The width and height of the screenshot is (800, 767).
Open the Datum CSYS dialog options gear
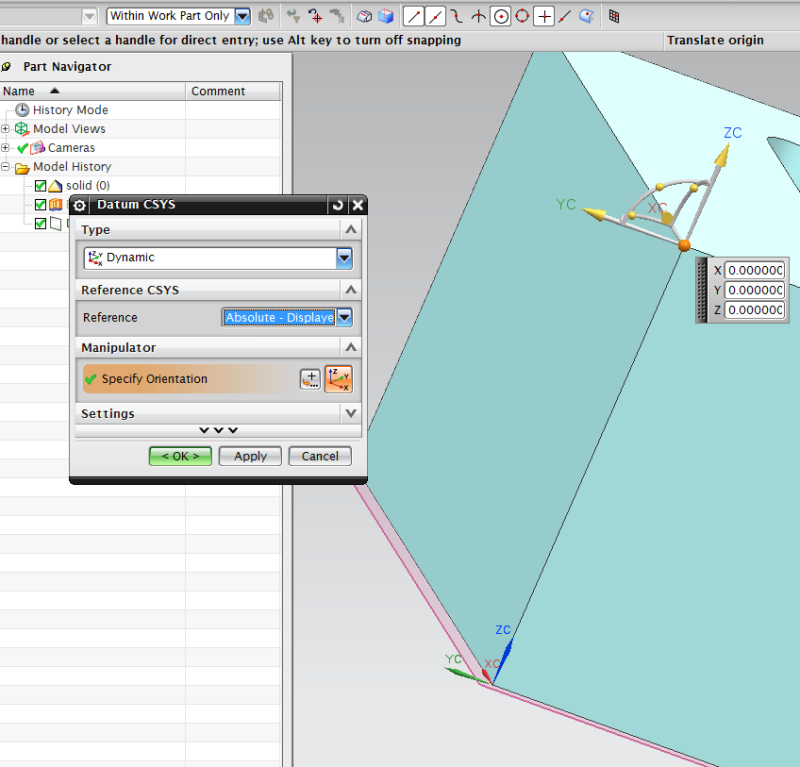(x=80, y=205)
